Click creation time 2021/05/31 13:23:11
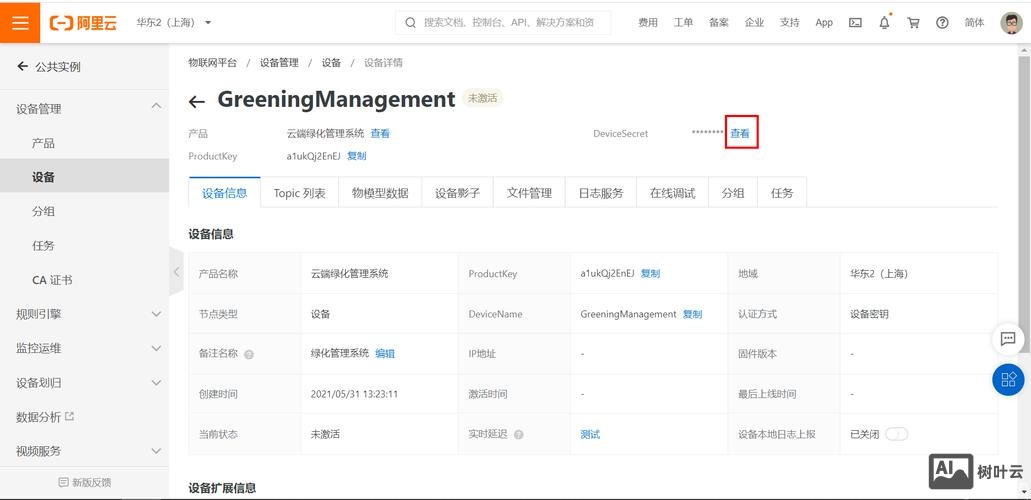 354,394
